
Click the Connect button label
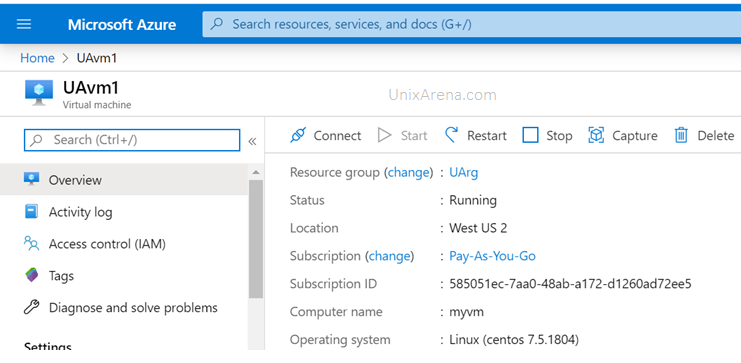pos(337,136)
